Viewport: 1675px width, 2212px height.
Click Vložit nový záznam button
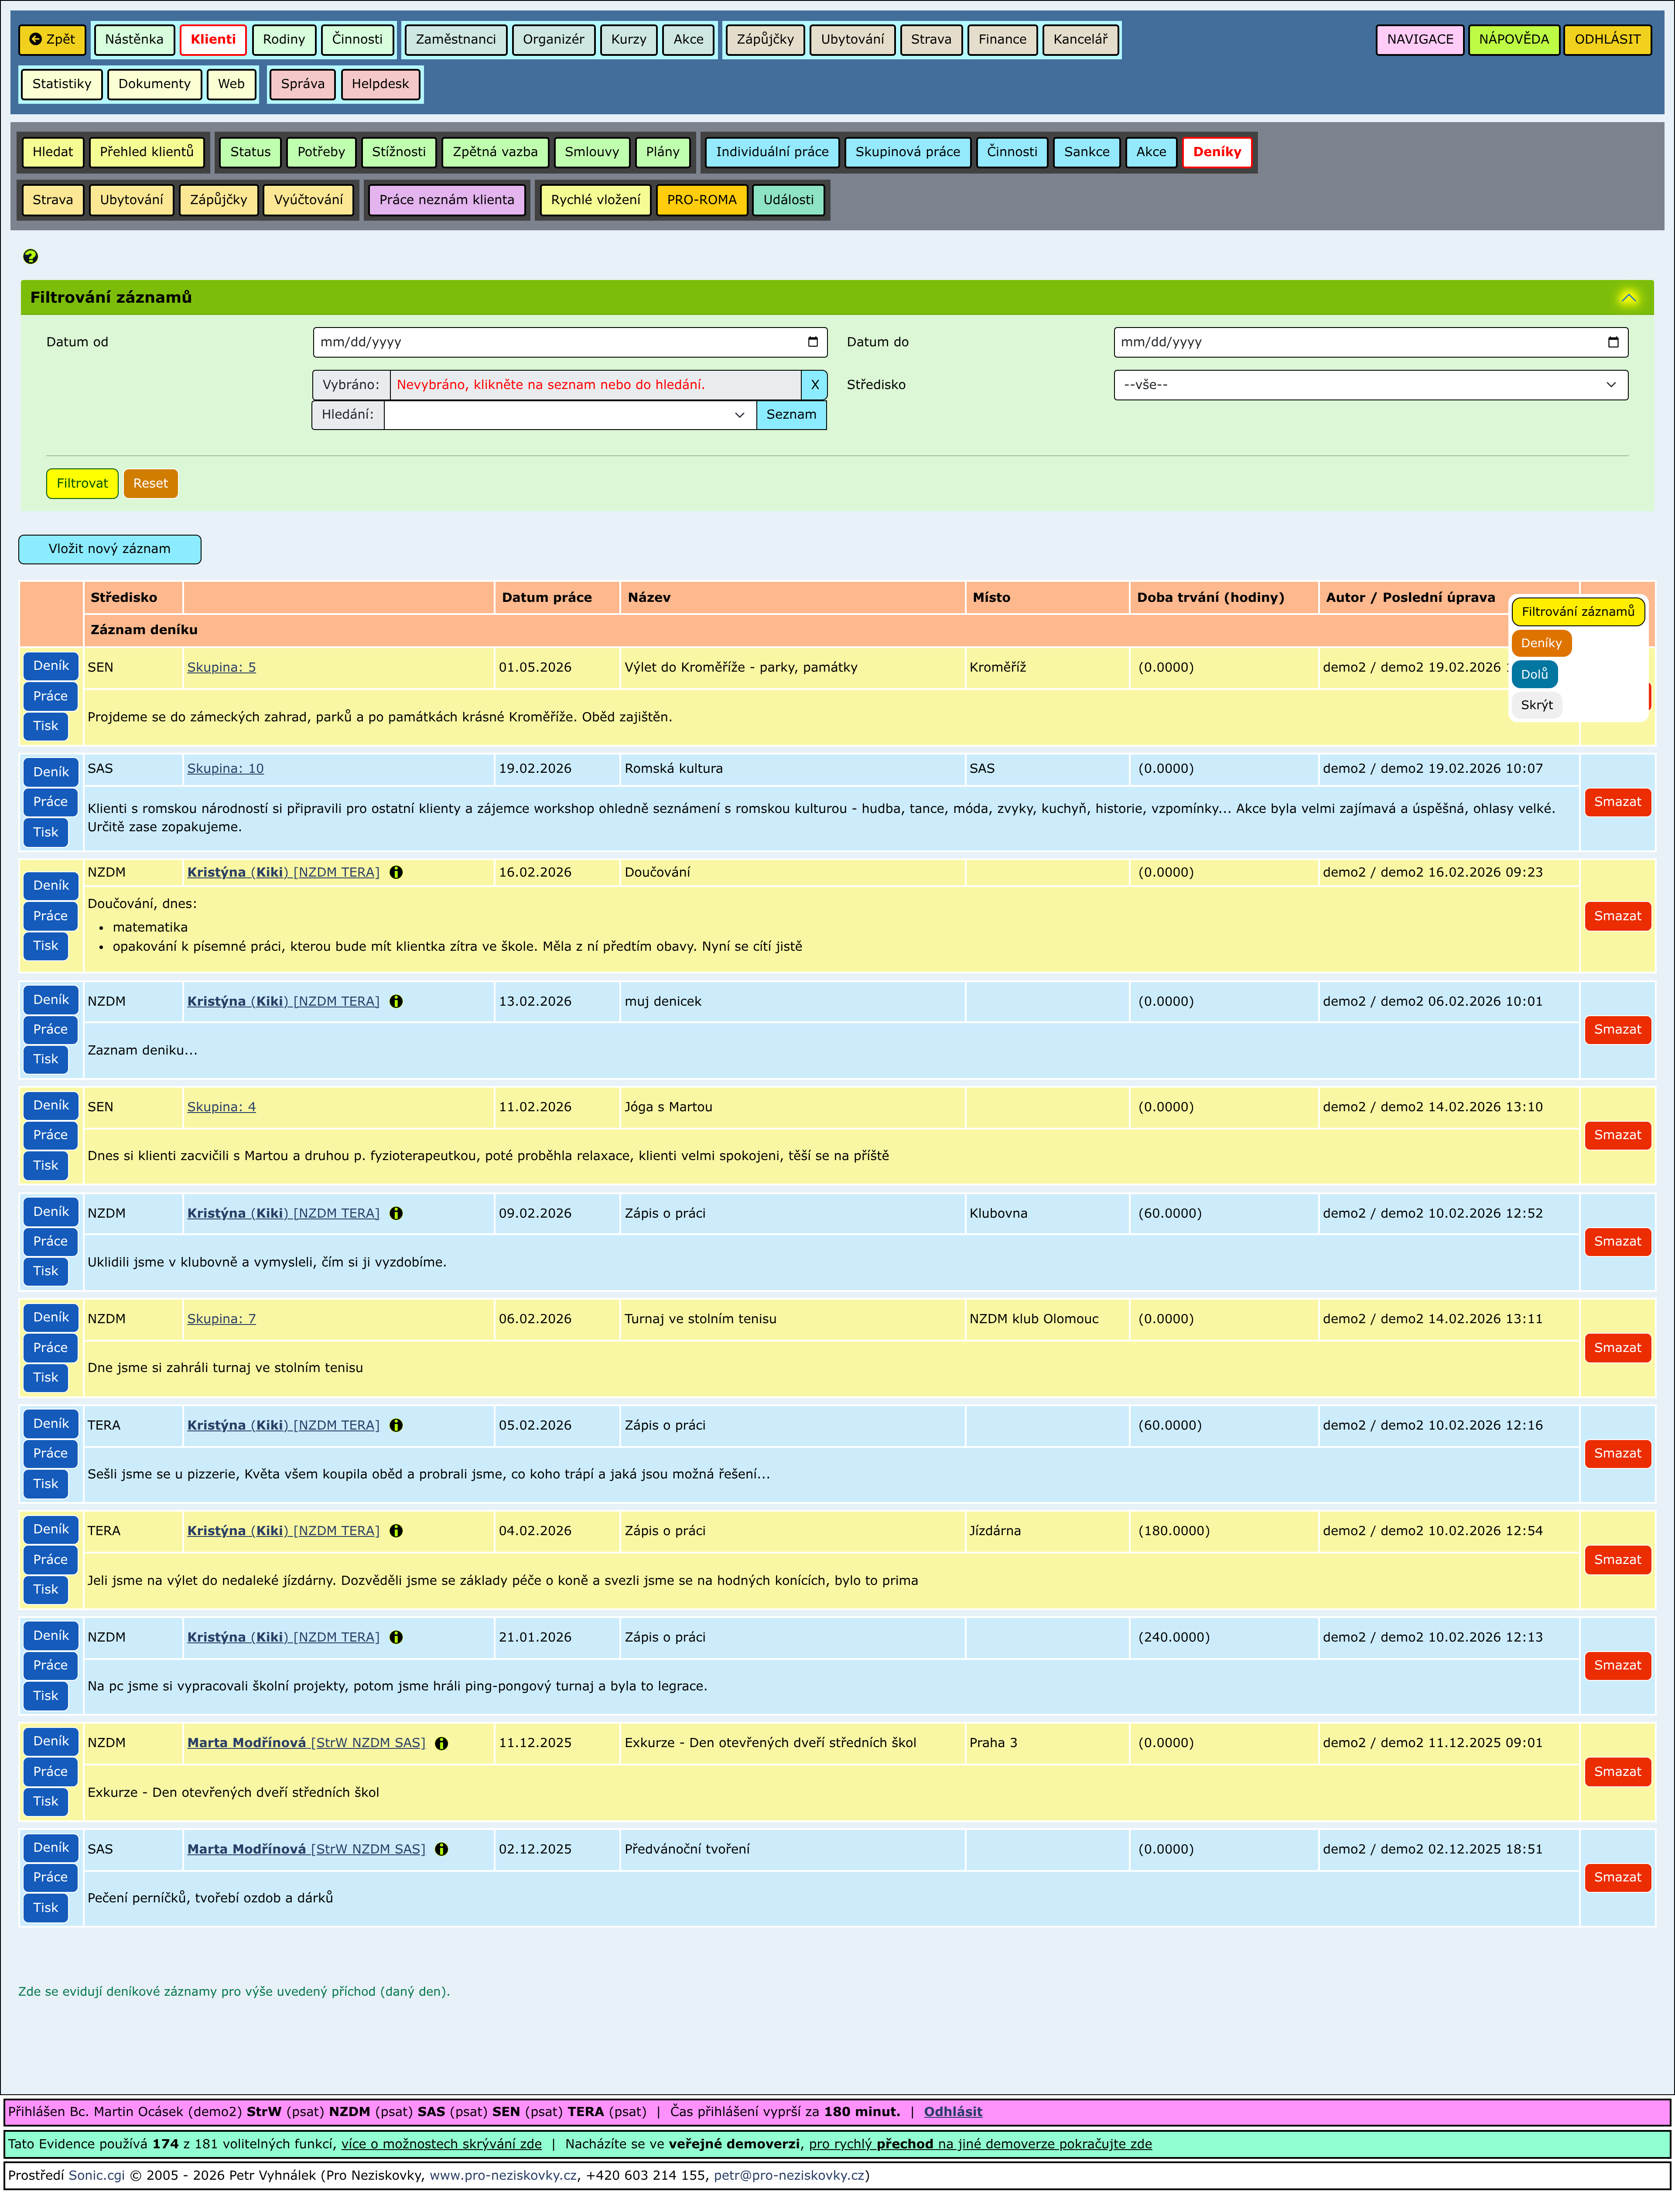pyautogui.click(x=110, y=549)
